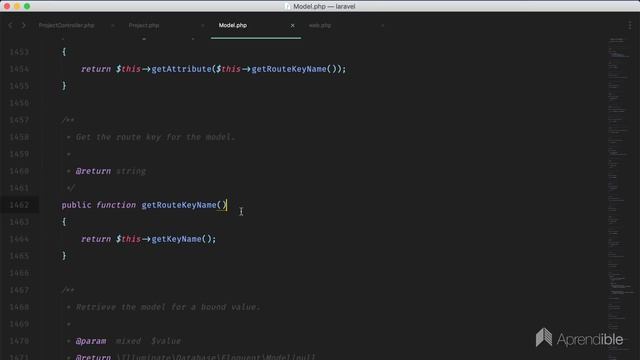Screen dimensions: 640x360
Task: Click the comment 'Get the route key for the model.'
Action: point(156,137)
